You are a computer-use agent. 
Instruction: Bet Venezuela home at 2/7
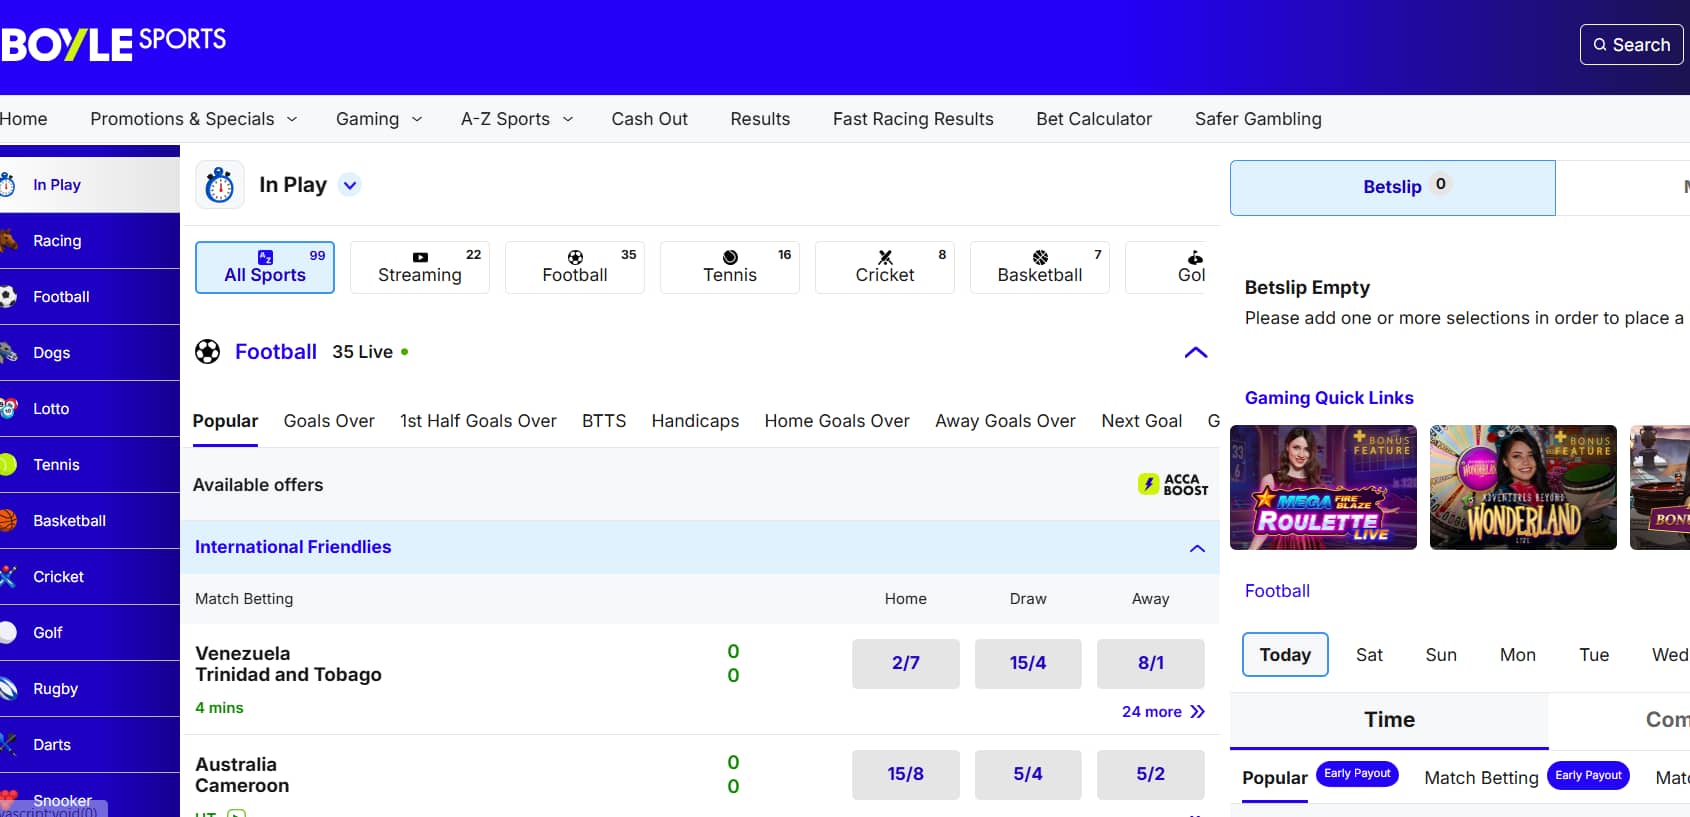click(x=906, y=664)
